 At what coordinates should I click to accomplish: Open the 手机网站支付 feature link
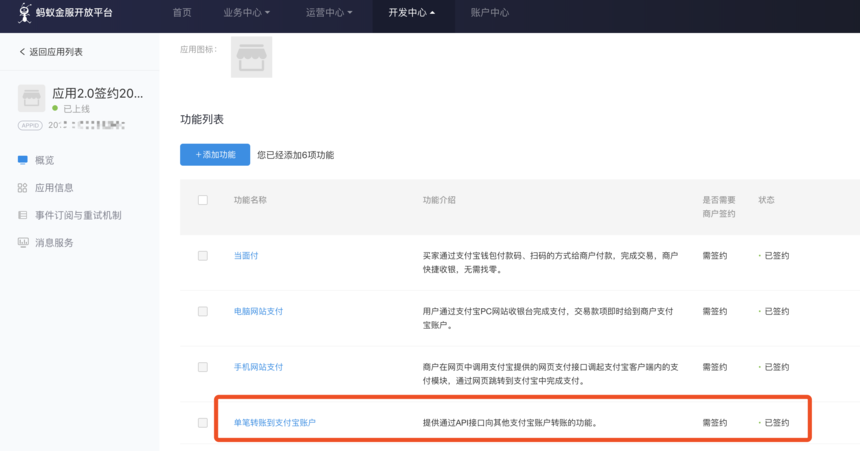258,367
